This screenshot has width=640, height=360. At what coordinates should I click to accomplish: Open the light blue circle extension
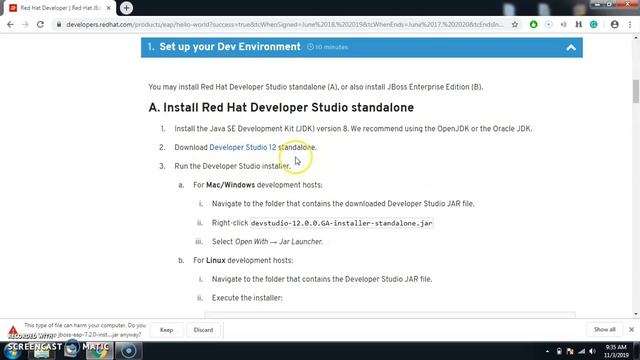pyautogui.click(x=549, y=24)
